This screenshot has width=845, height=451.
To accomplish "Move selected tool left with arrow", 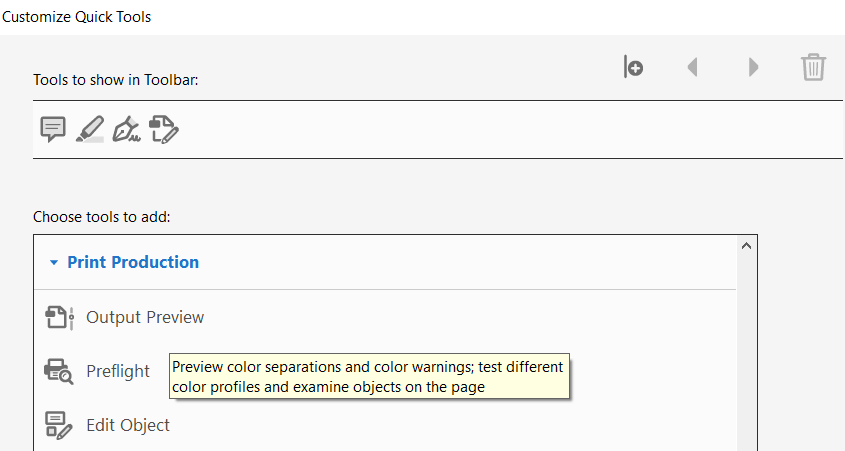I will click(693, 67).
